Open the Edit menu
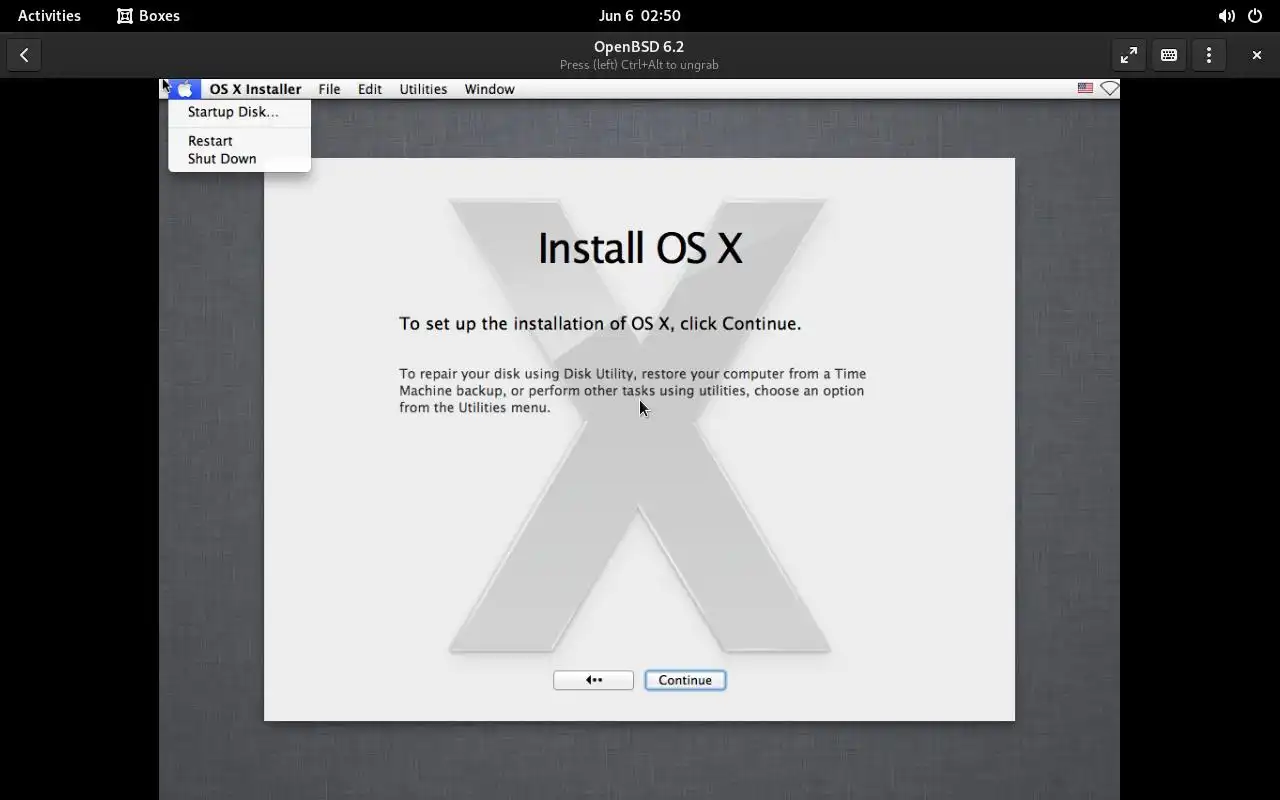The height and width of the screenshot is (800, 1280). [370, 89]
